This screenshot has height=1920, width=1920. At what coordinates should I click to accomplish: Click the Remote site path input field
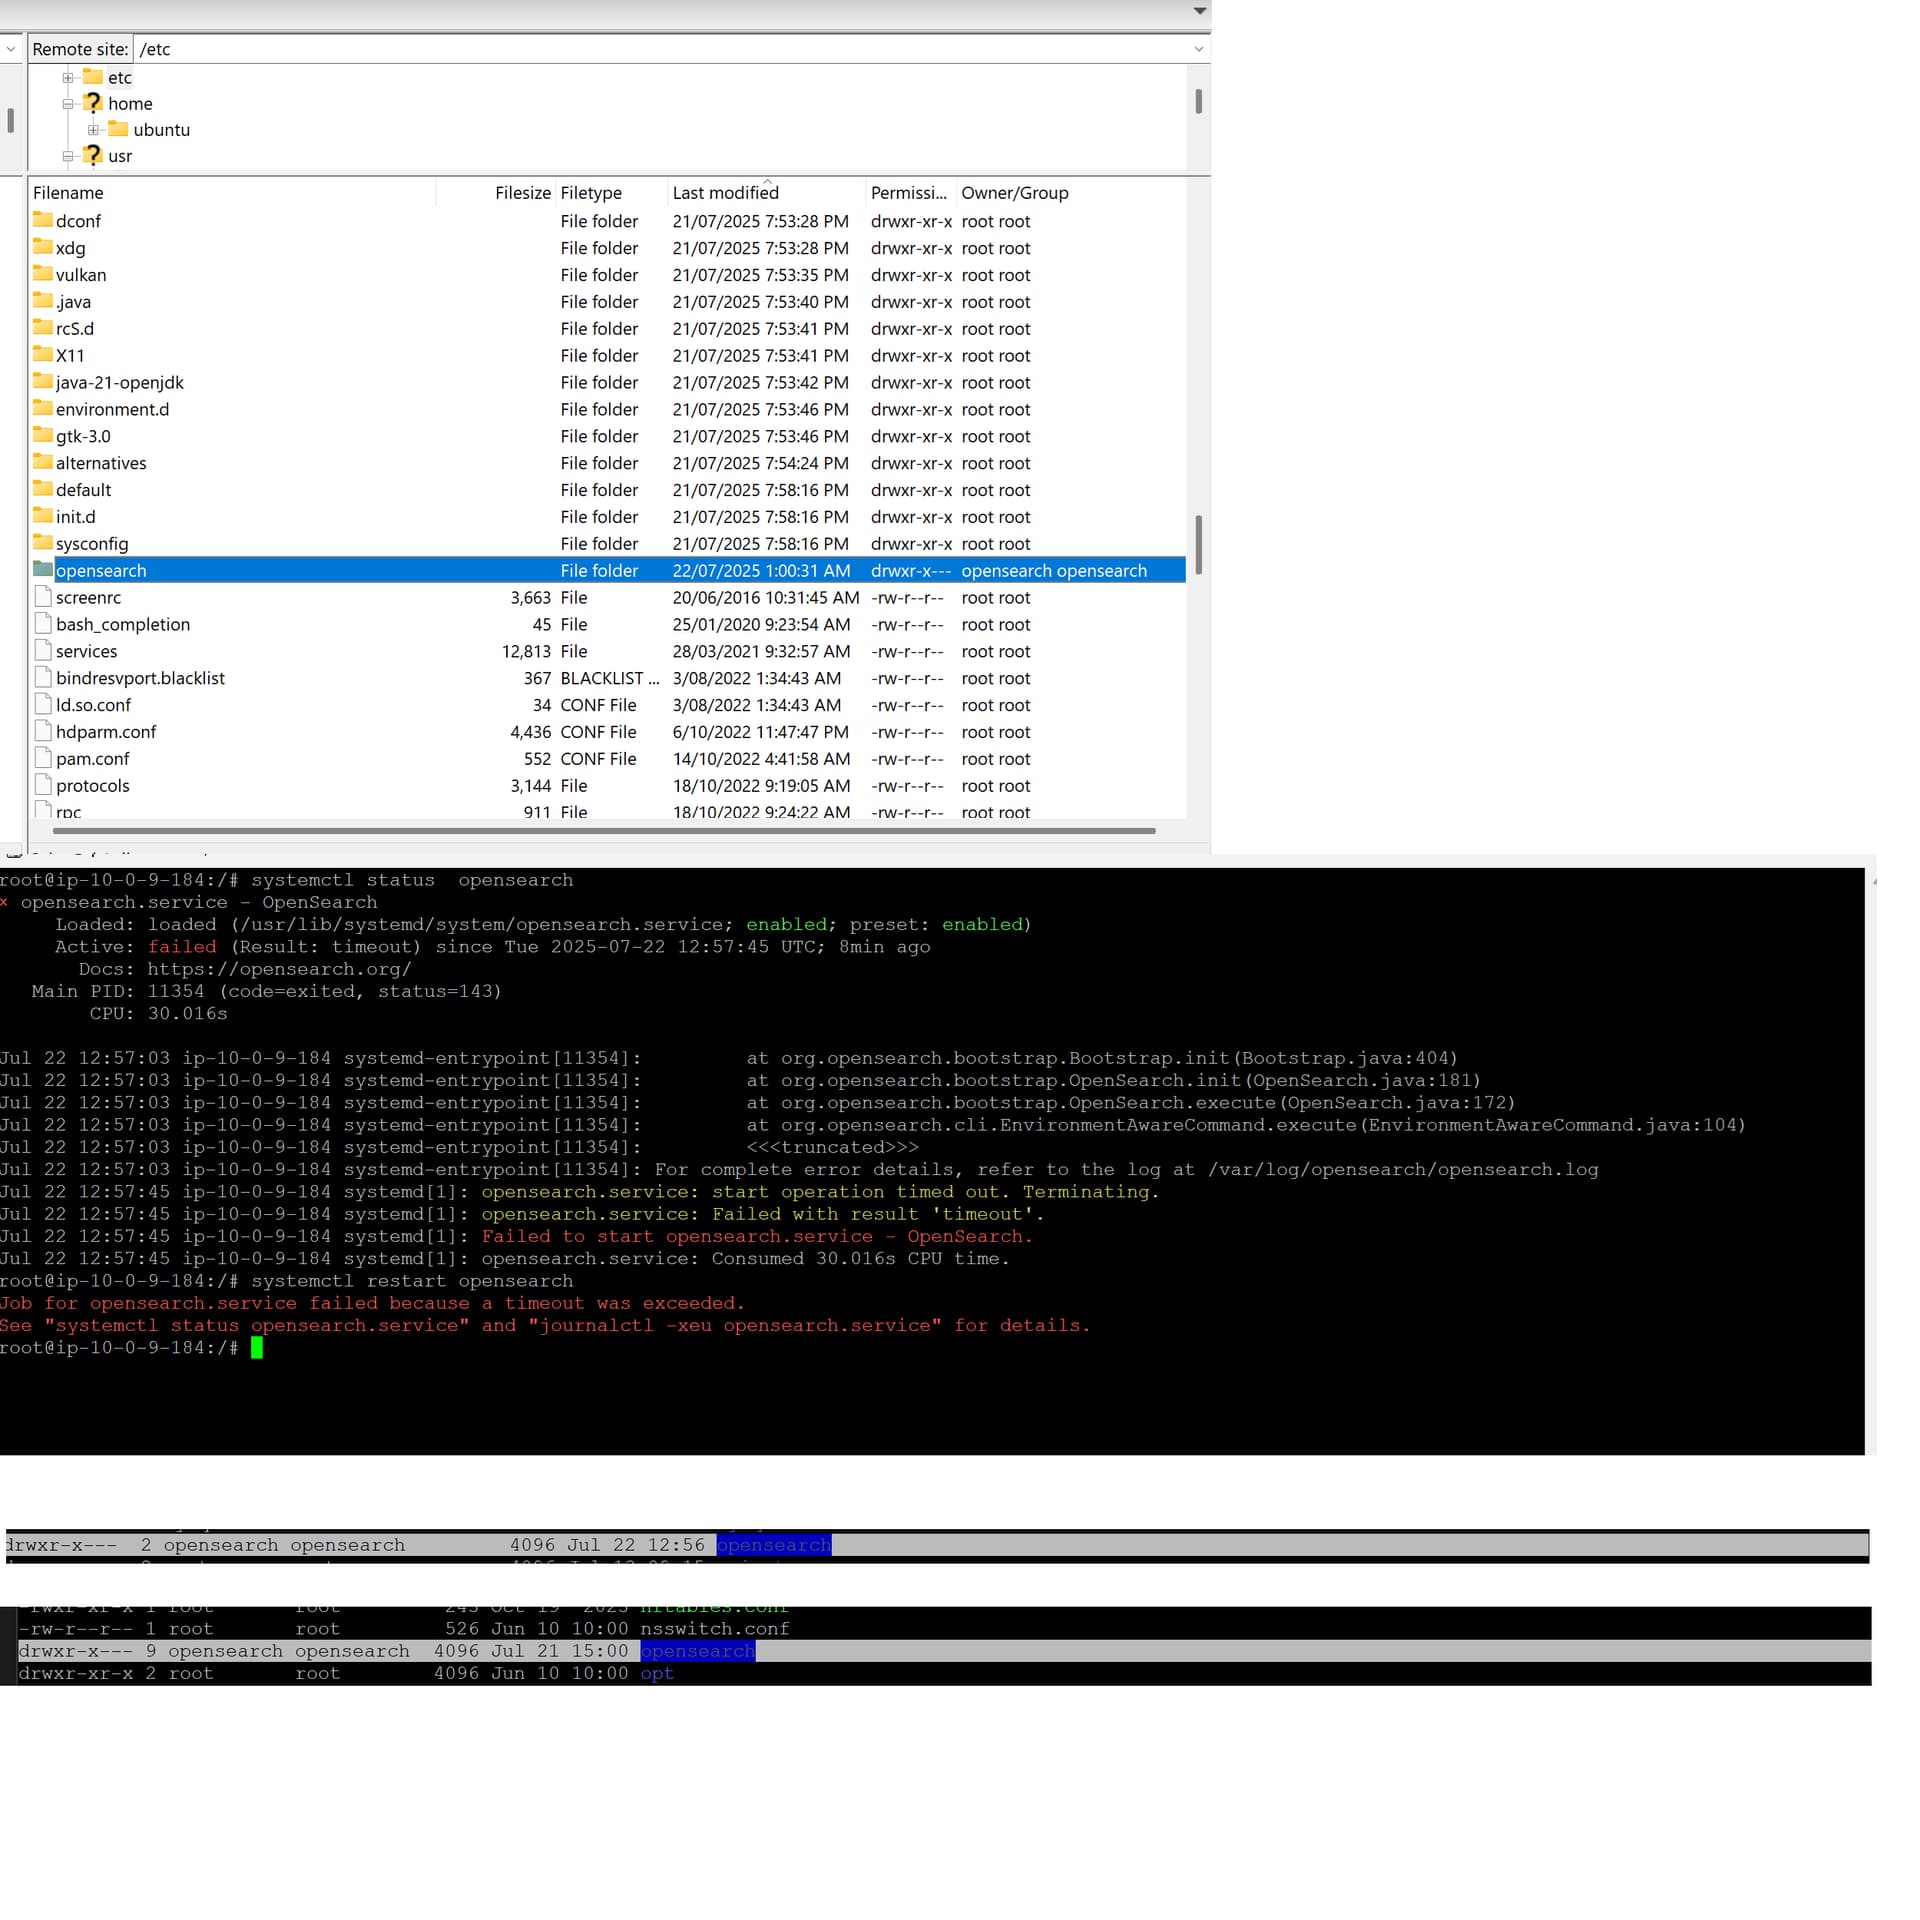[x=660, y=49]
